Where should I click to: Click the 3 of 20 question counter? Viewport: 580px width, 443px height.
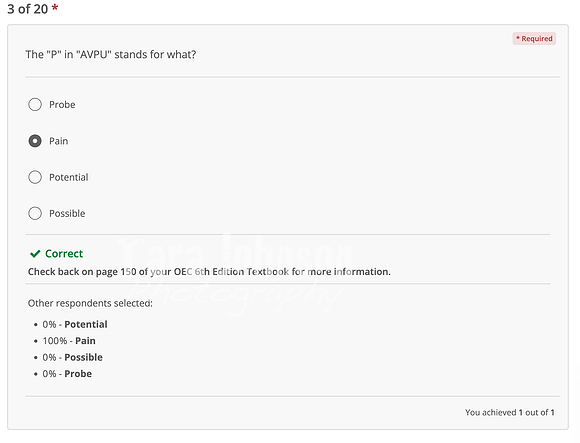pyautogui.click(x=27, y=9)
